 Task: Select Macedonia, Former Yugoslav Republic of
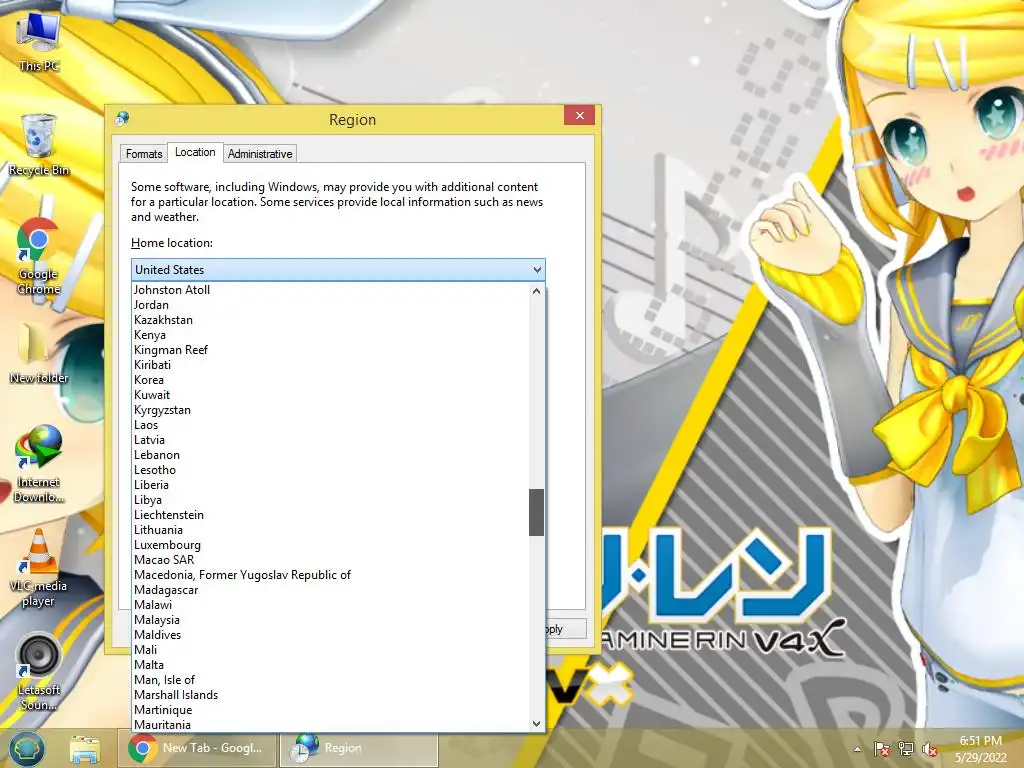click(330, 575)
